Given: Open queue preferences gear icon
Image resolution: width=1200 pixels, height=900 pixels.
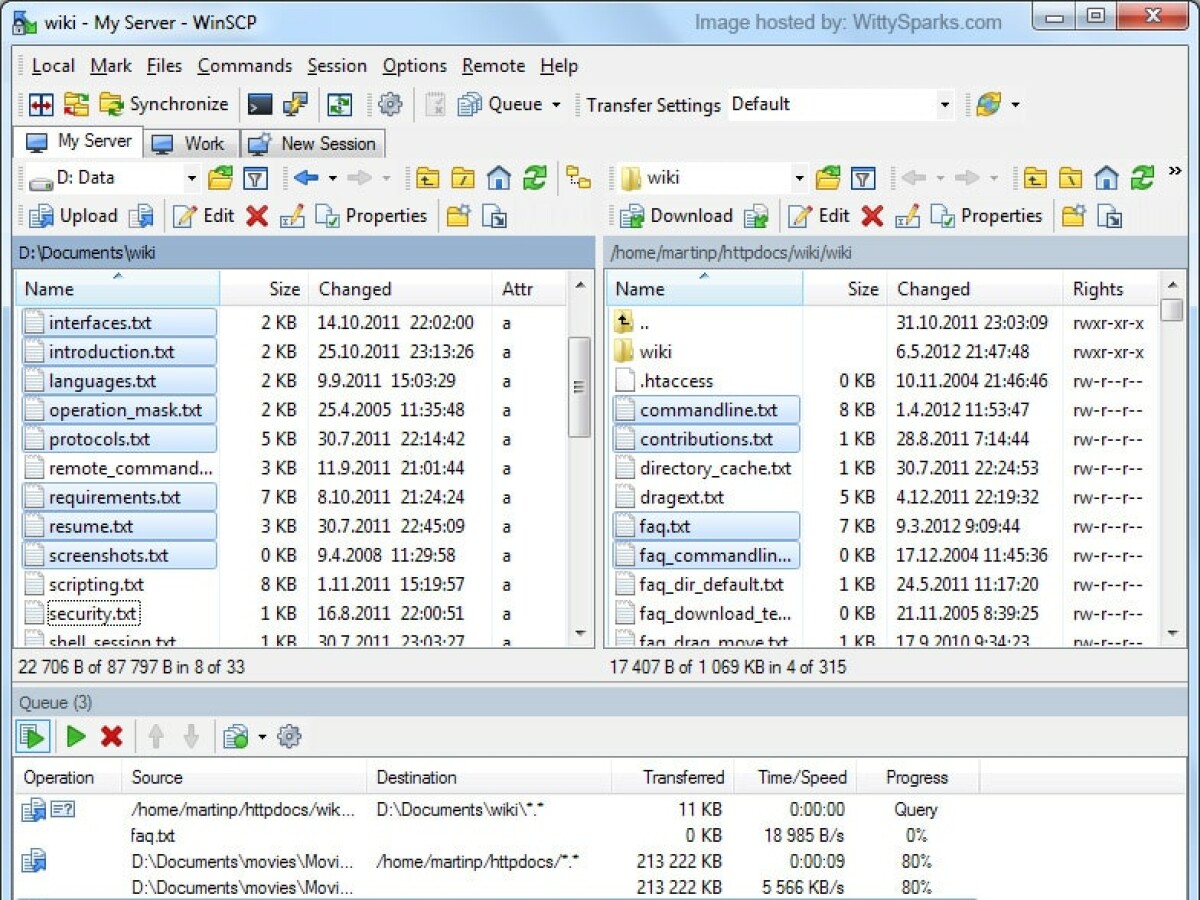Looking at the screenshot, I should coord(289,737).
